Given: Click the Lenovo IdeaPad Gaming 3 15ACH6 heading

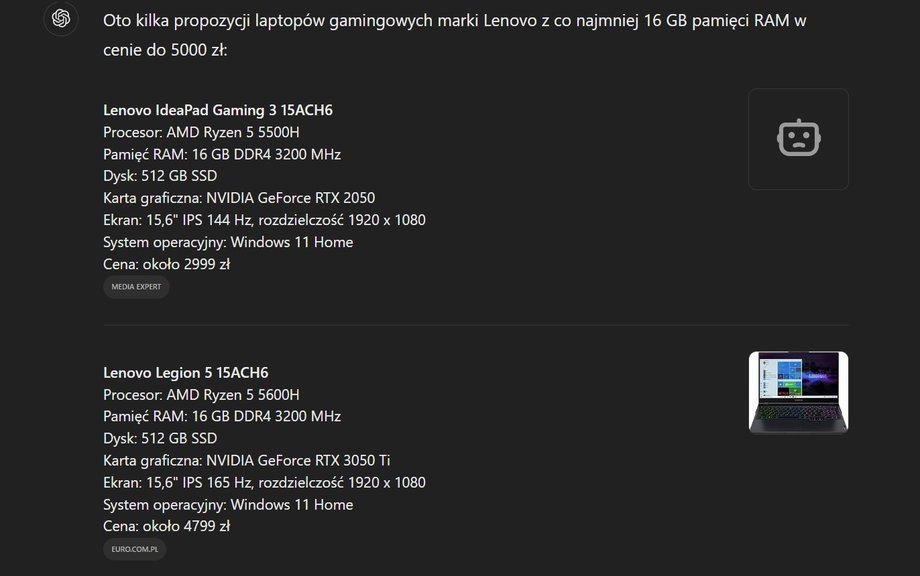Looking at the screenshot, I should pyautogui.click(x=218, y=110).
